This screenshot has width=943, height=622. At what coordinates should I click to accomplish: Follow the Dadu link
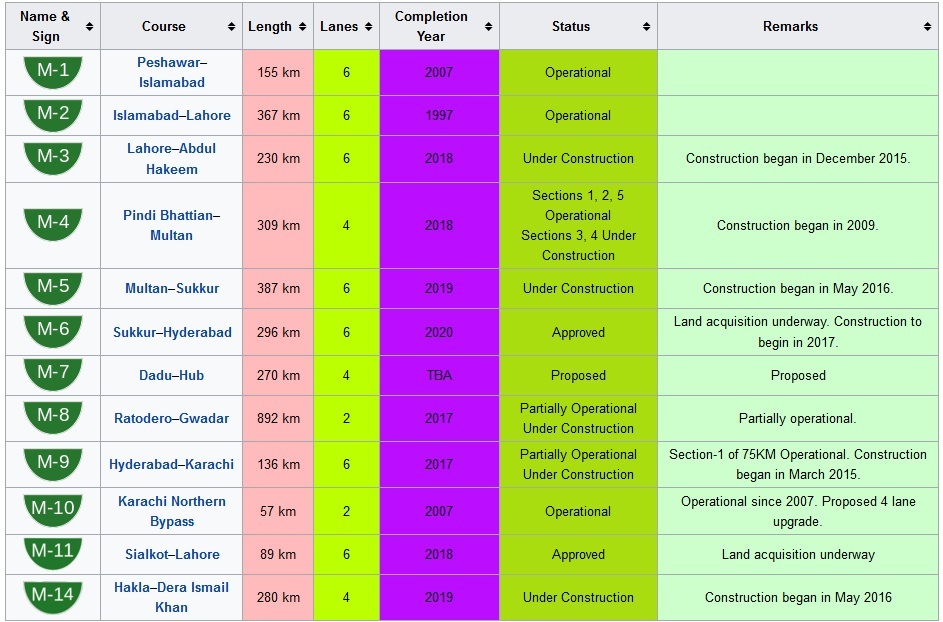155,375
